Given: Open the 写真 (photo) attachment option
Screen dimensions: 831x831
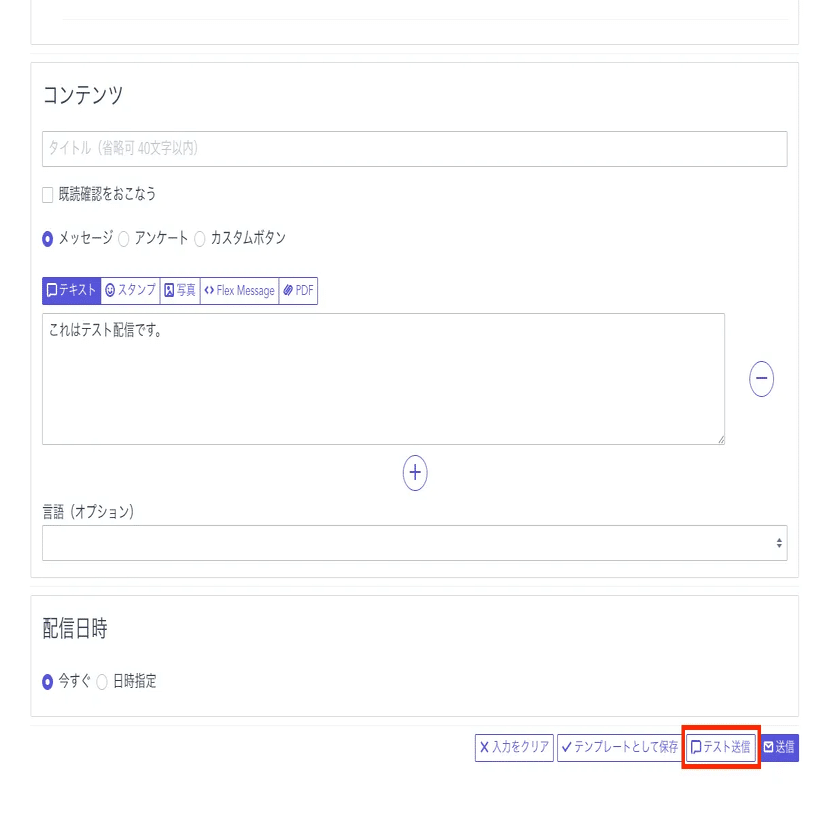Looking at the screenshot, I should 170,290.
